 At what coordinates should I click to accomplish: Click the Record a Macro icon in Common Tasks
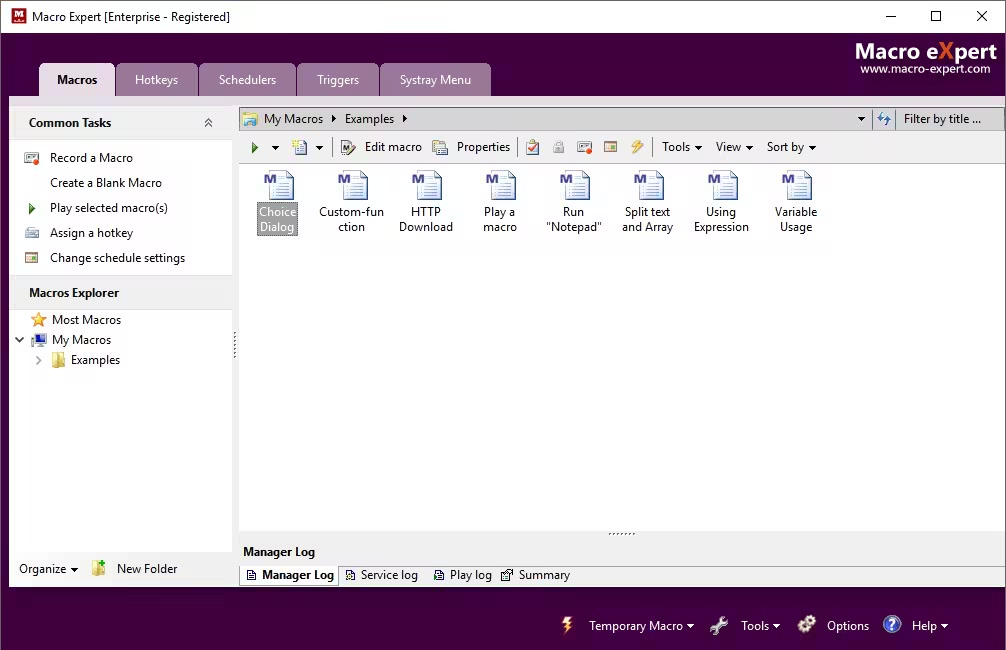32,158
